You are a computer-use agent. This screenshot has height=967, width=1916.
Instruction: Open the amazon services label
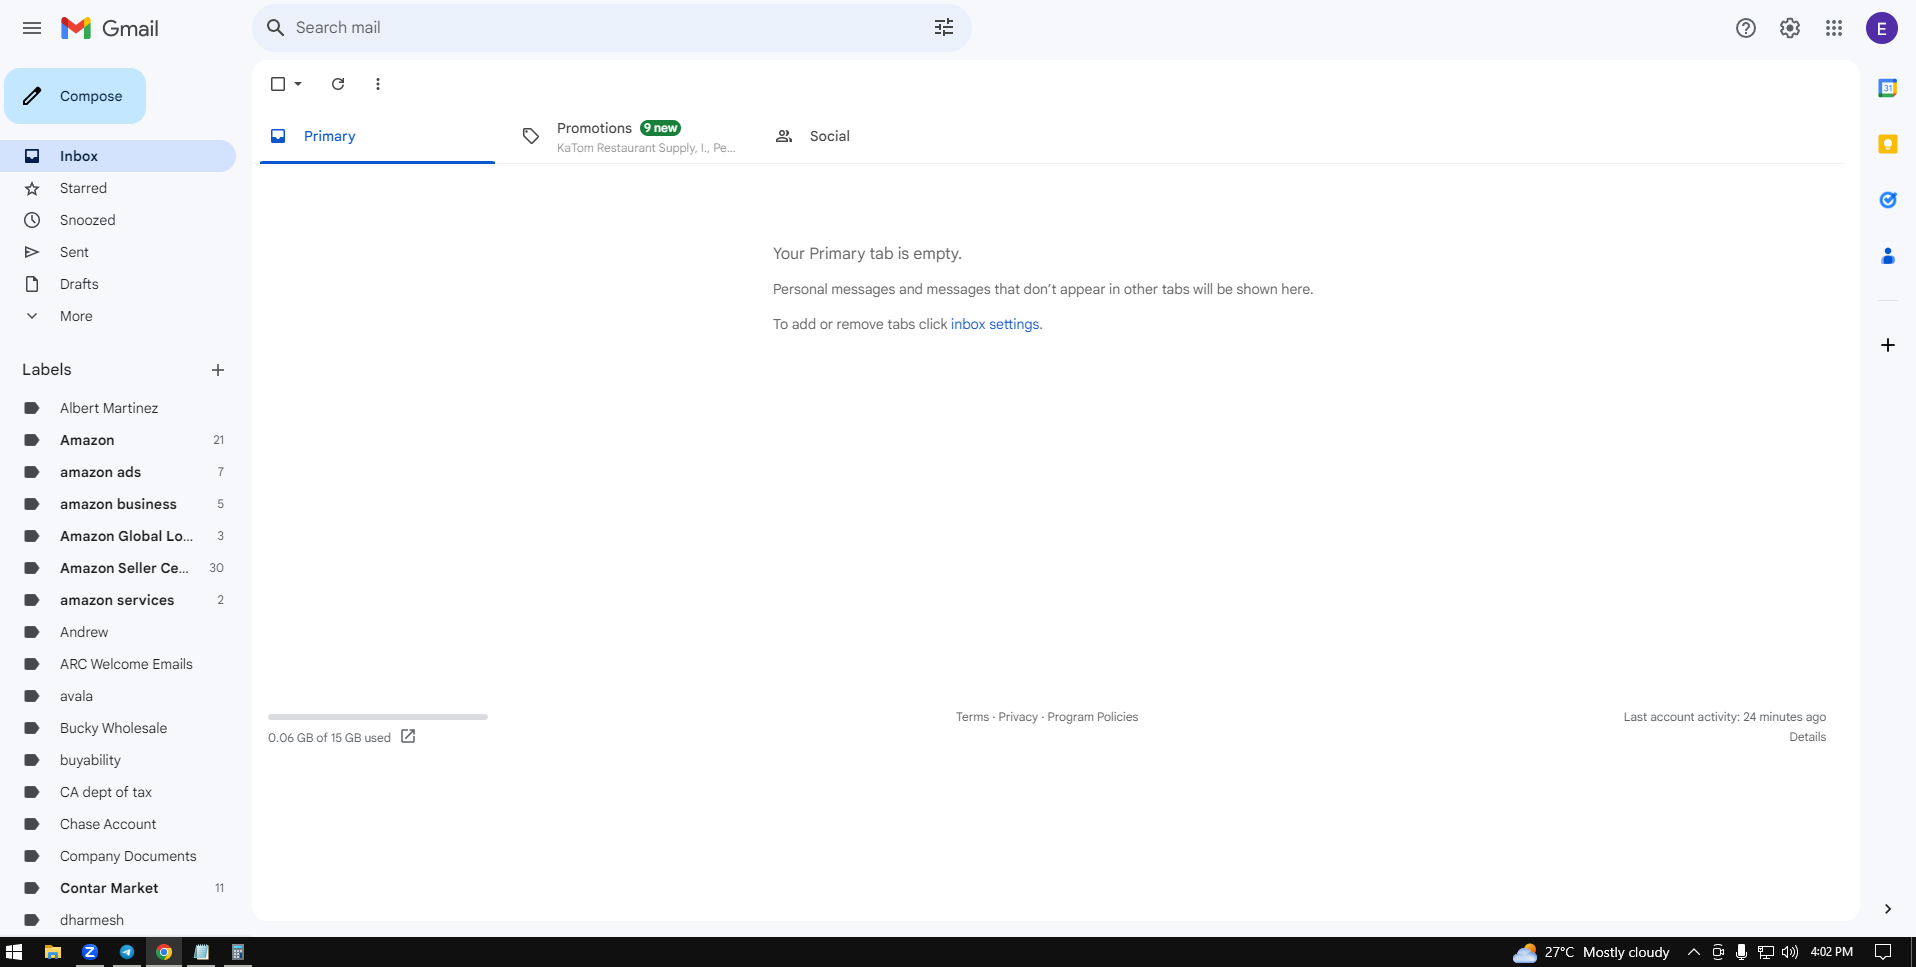[118, 600]
